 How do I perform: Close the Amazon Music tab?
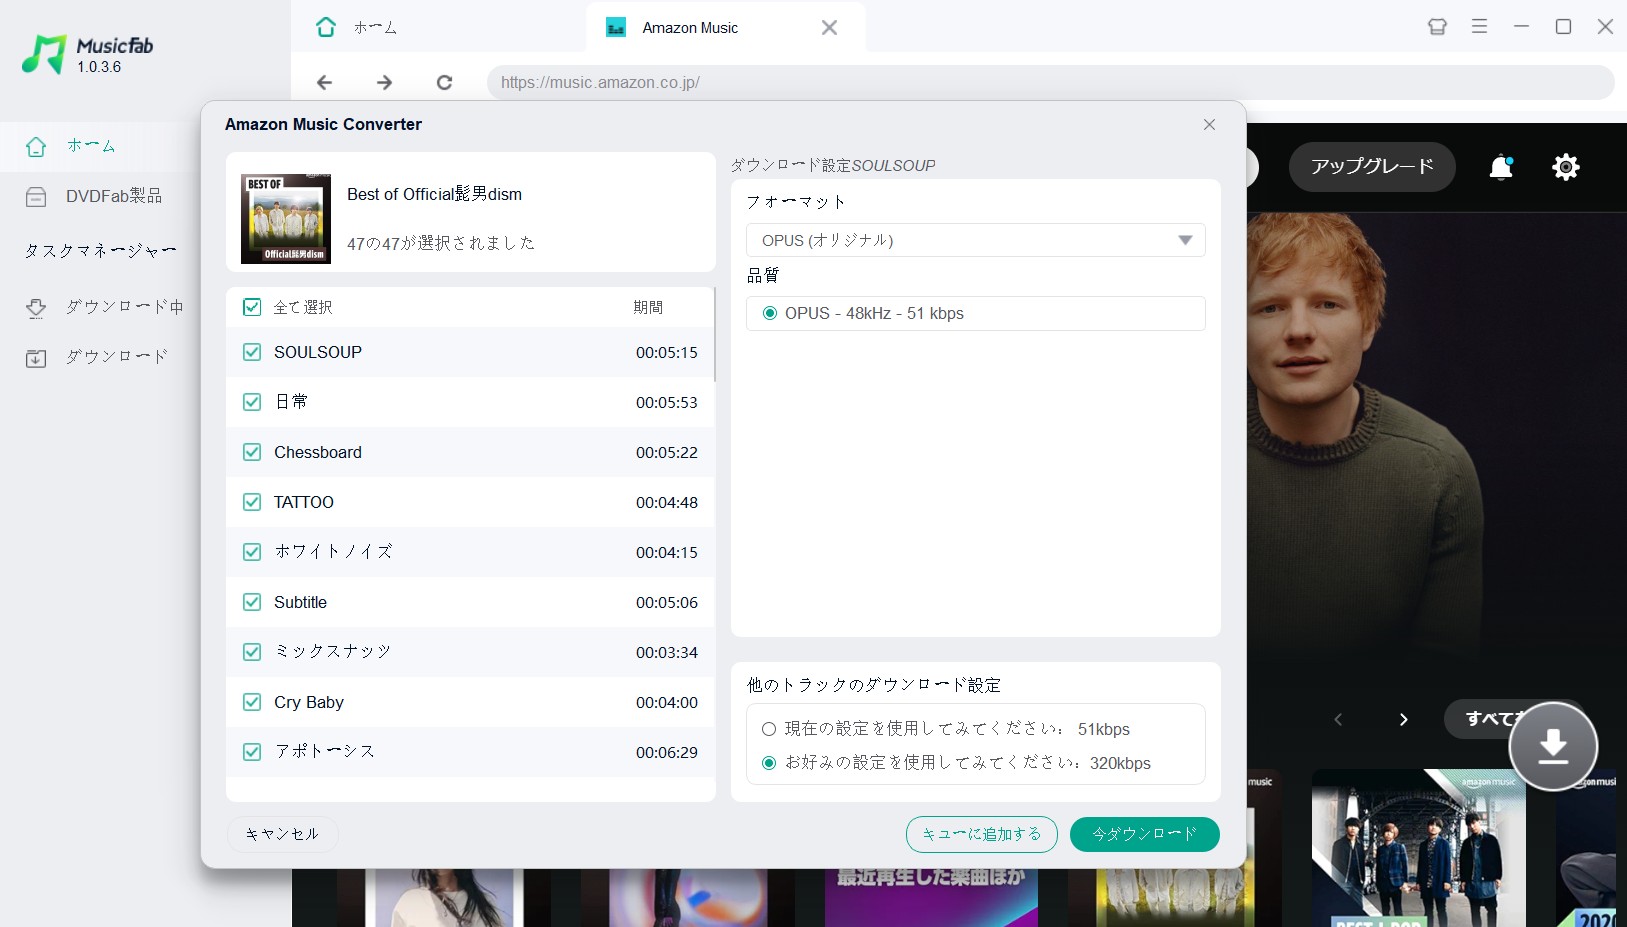click(829, 28)
